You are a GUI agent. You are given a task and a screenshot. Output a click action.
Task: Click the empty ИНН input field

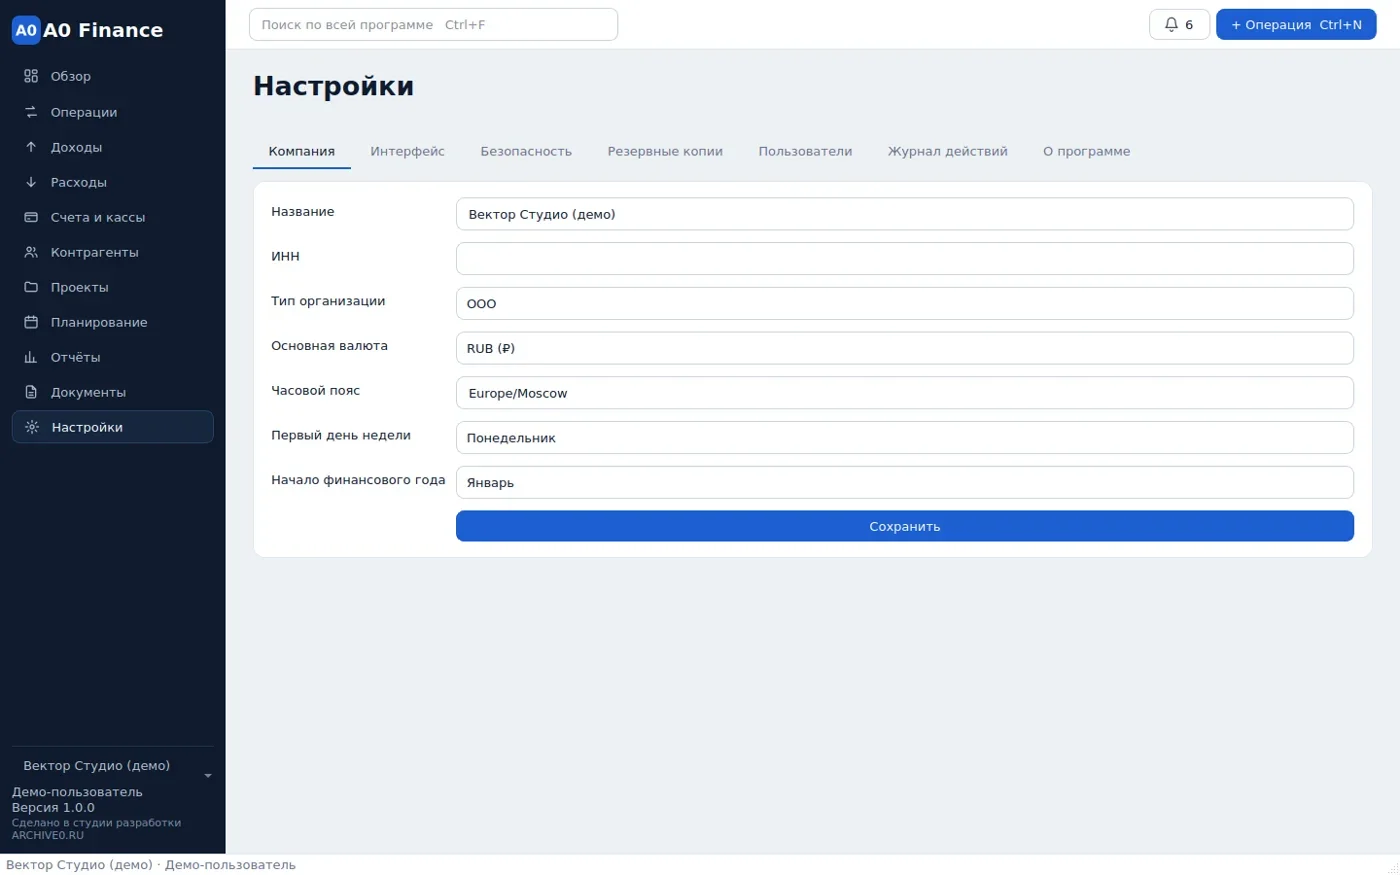tap(905, 258)
